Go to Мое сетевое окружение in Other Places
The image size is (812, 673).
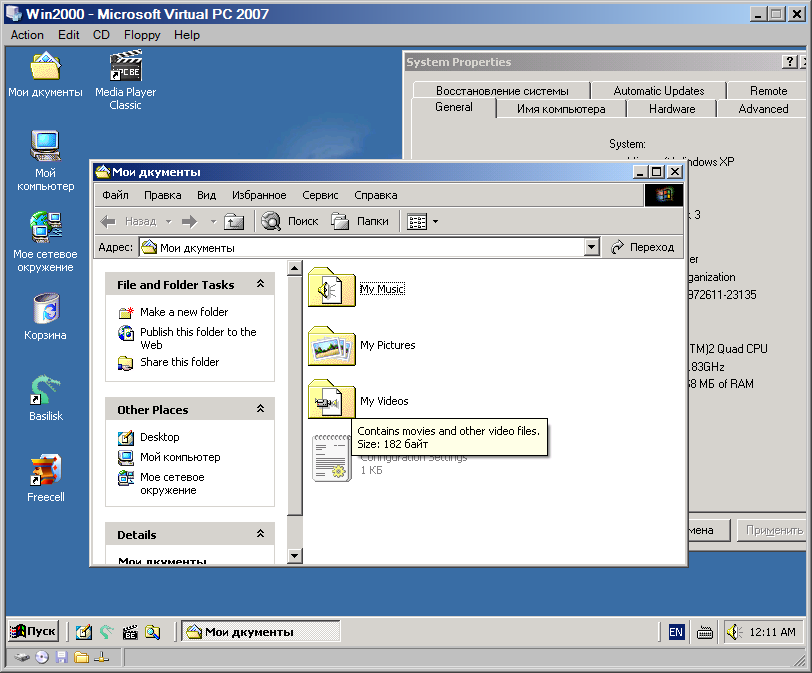(x=162, y=484)
